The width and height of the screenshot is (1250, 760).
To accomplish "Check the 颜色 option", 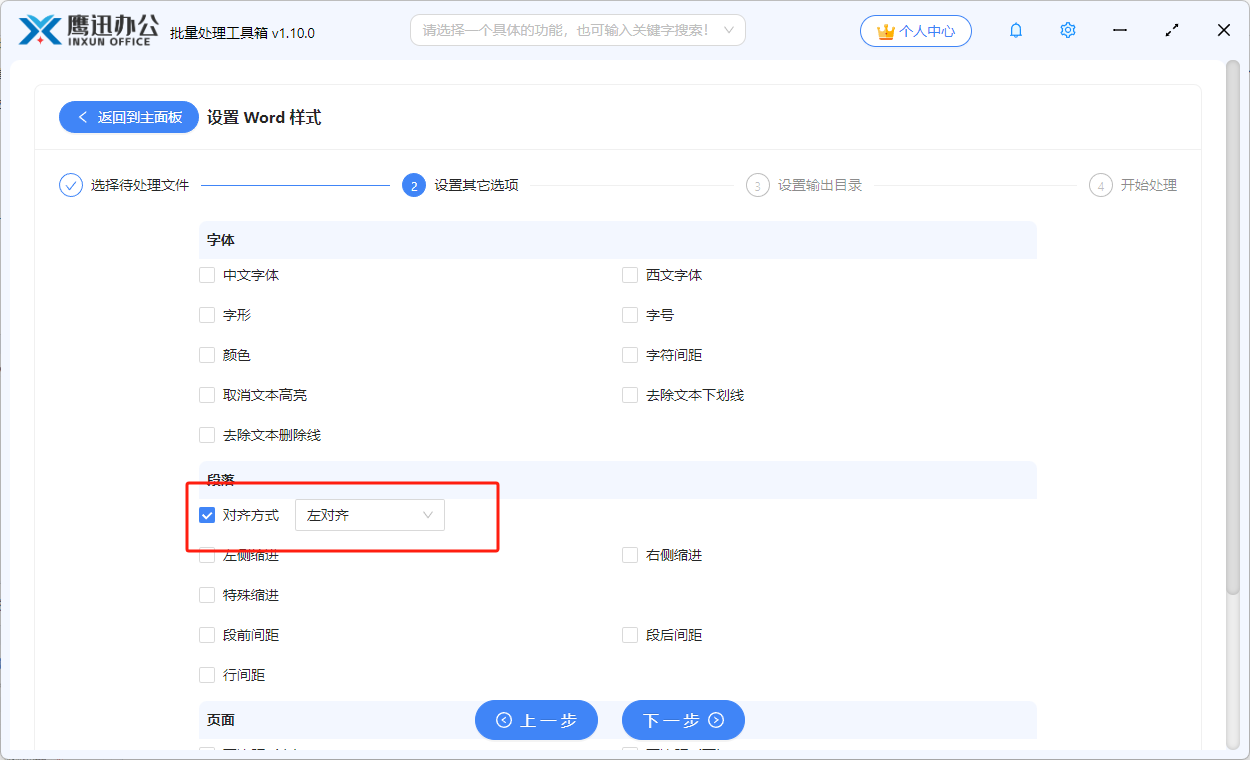I will pyautogui.click(x=207, y=355).
